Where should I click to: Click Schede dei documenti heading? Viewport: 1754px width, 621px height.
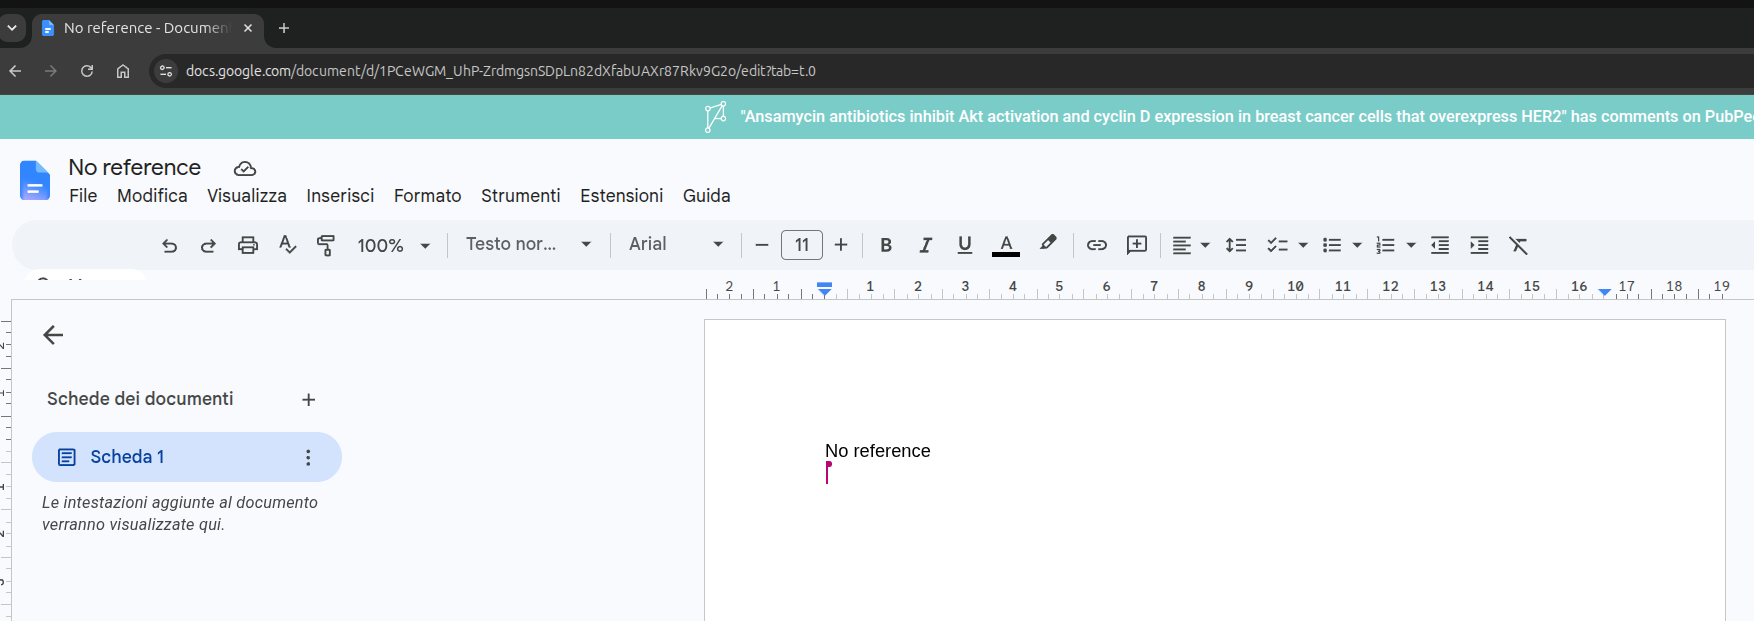140,399
